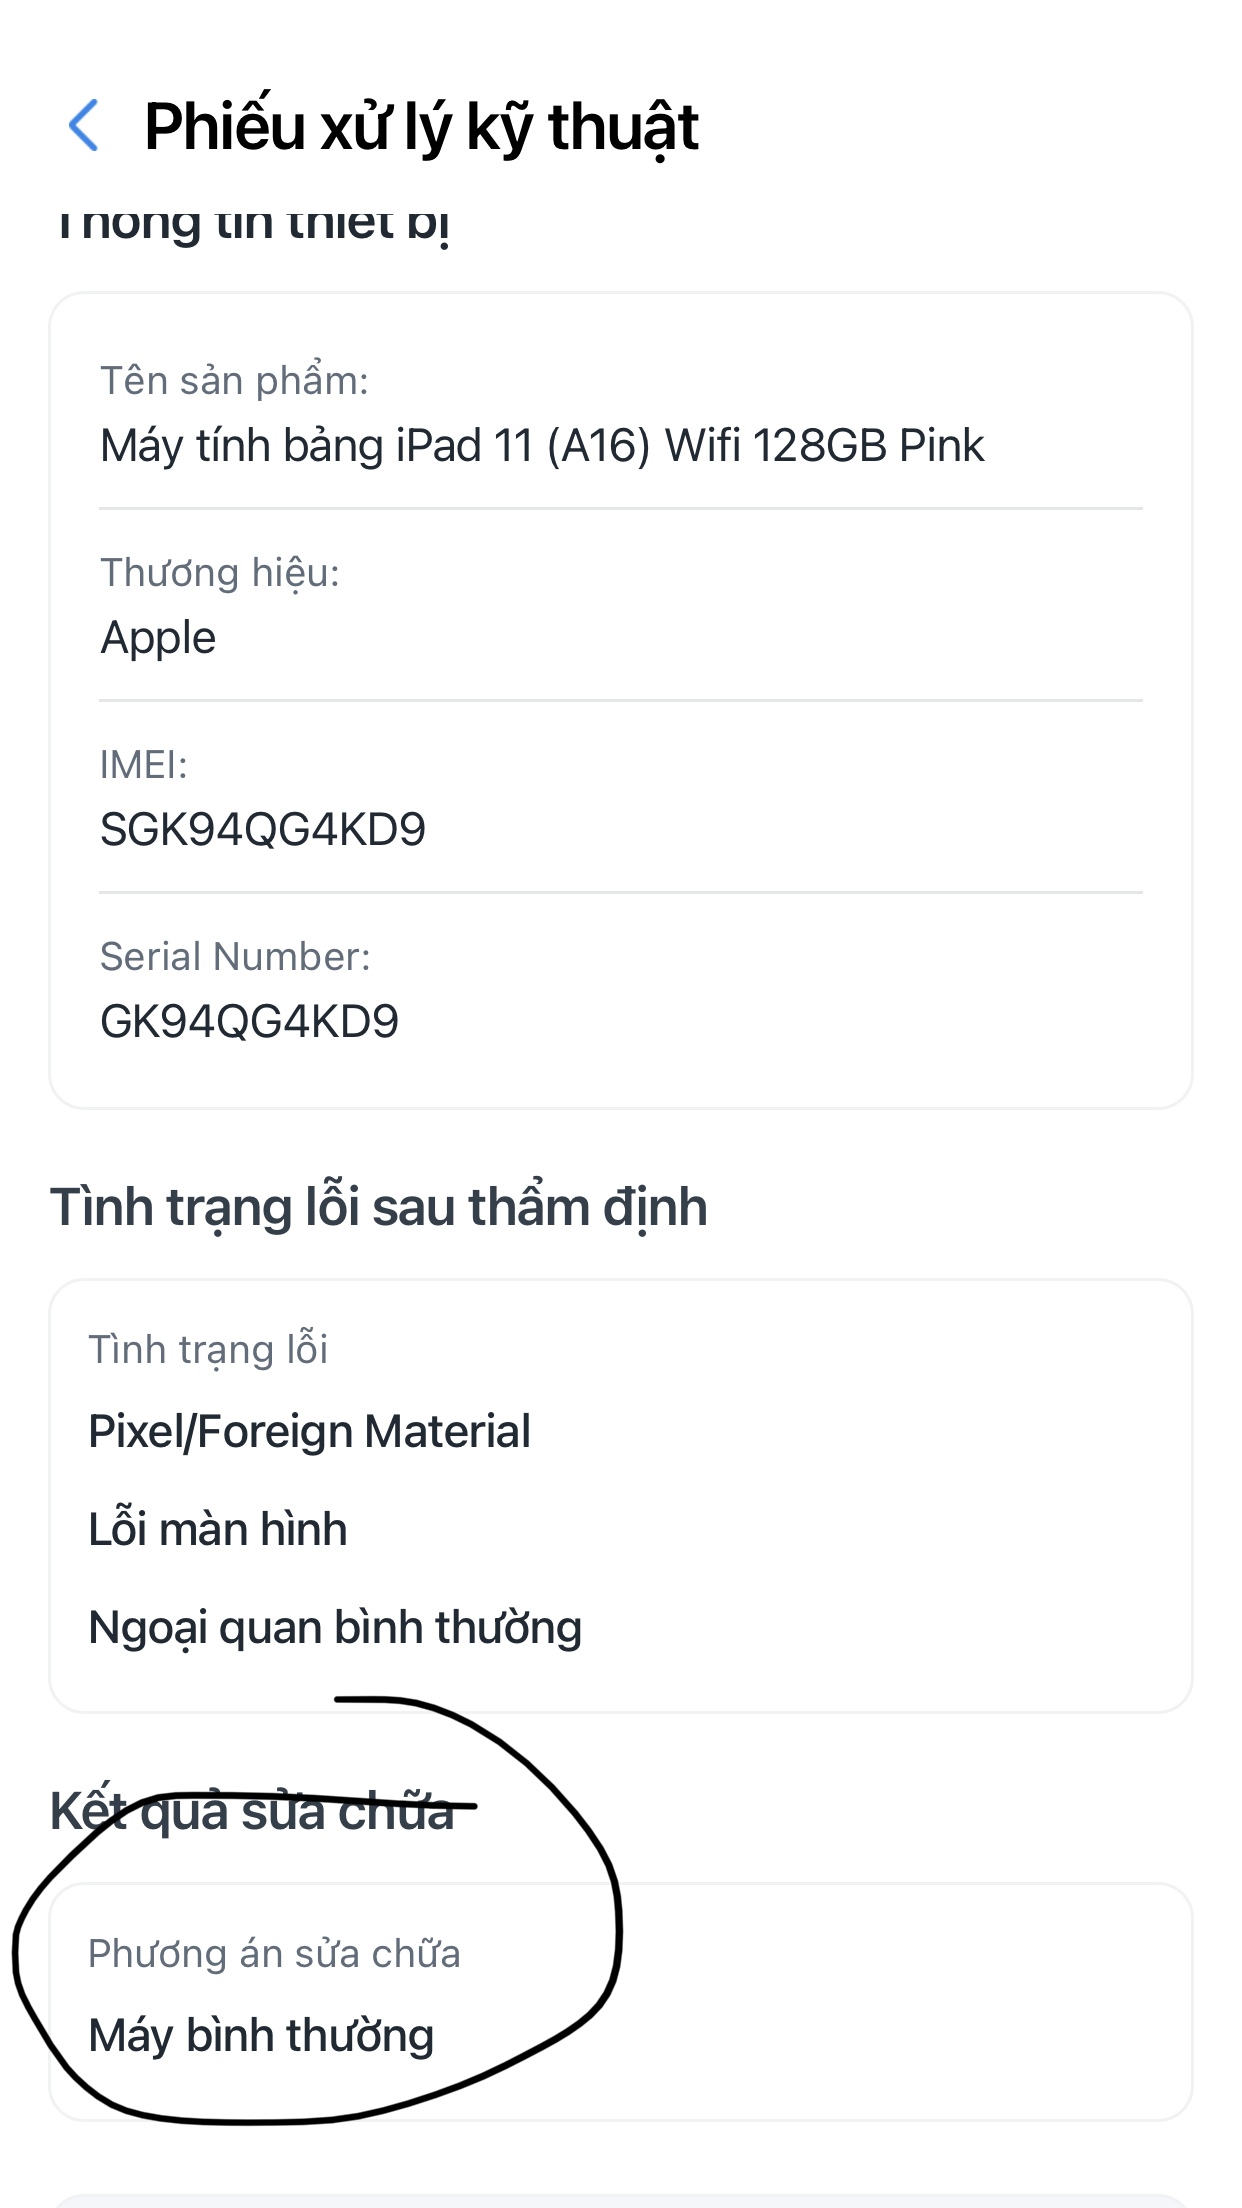Select the IMEI value SGK94QG4KD9
This screenshot has width=1242, height=2208.
click(263, 830)
